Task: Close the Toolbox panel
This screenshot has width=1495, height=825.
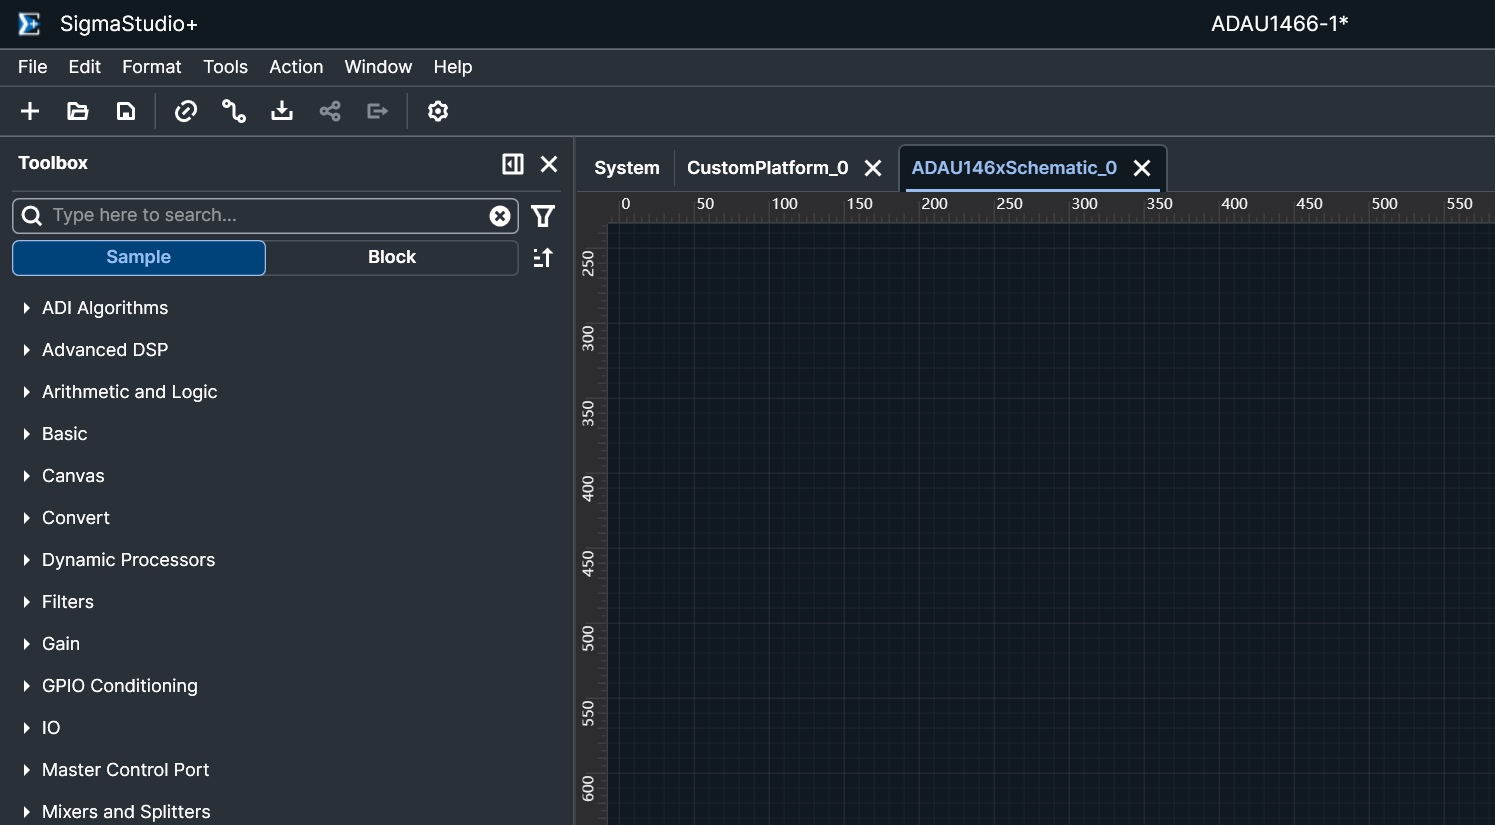Action: click(x=549, y=164)
